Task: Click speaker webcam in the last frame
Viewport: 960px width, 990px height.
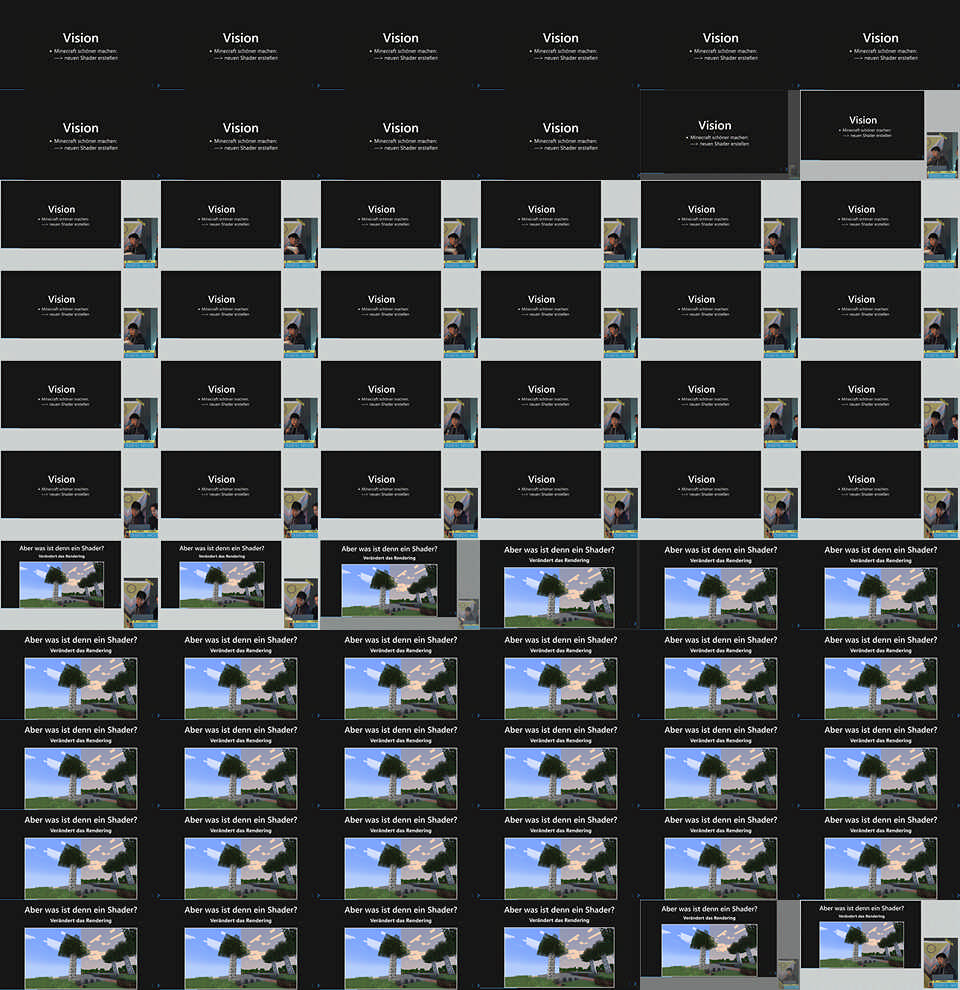Action: pyautogui.click(x=939, y=962)
